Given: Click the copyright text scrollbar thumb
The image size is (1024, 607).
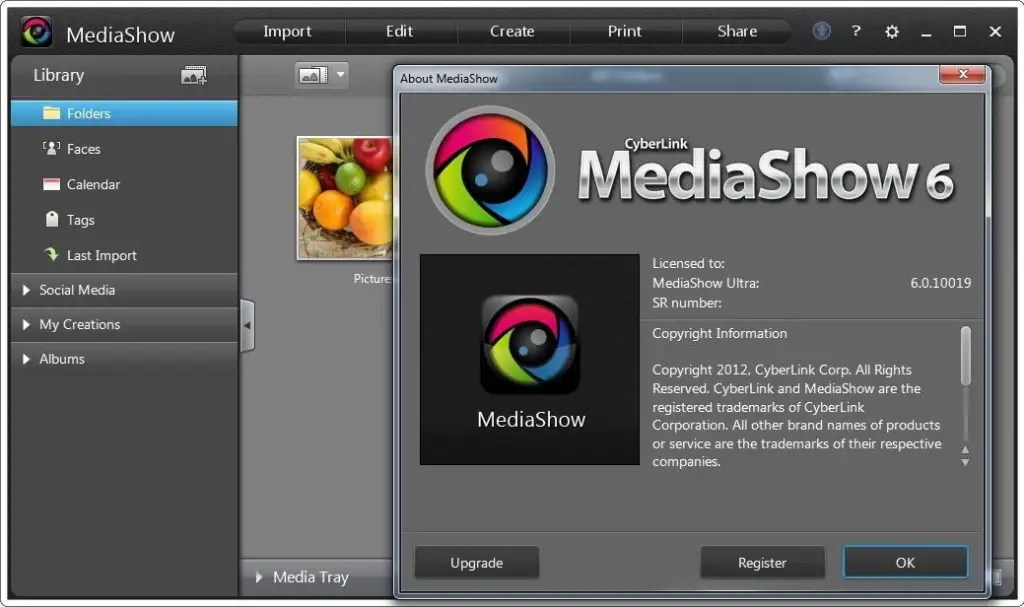Looking at the screenshot, I should tap(965, 356).
